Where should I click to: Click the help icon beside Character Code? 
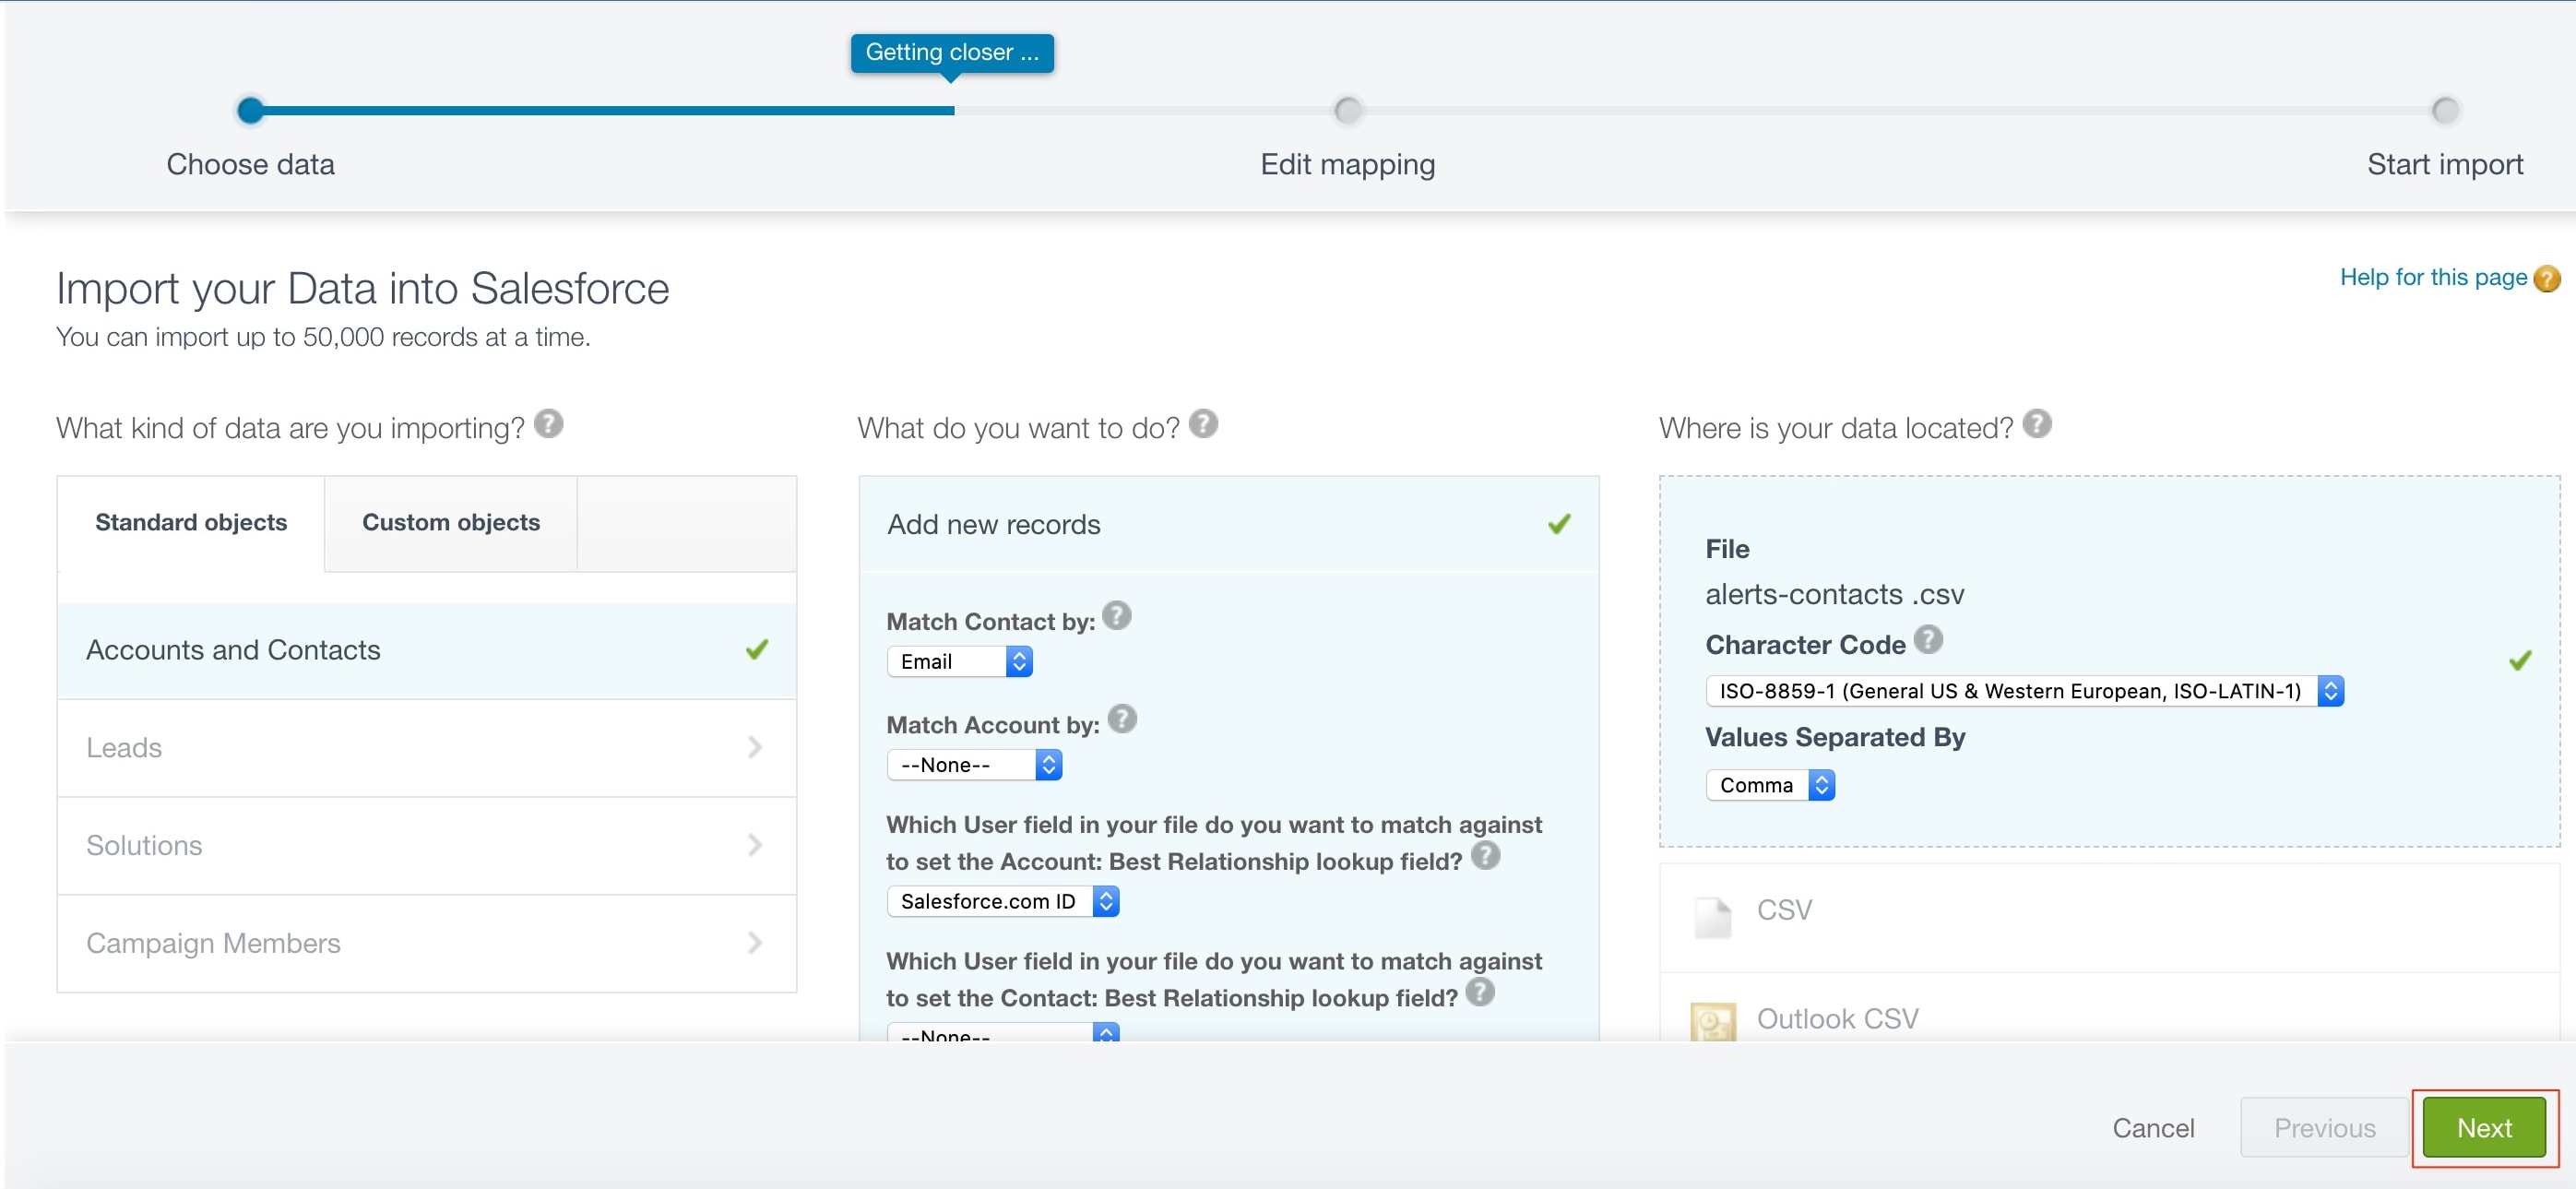tap(1928, 639)
